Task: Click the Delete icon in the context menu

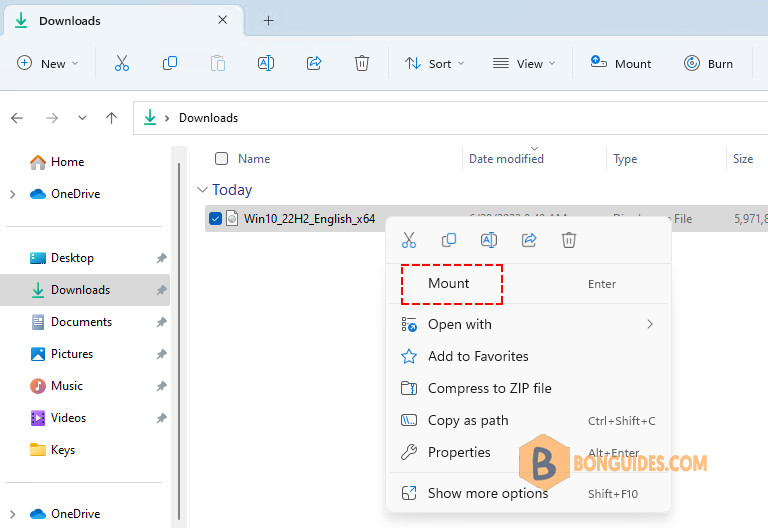Action: coord(569,240)
